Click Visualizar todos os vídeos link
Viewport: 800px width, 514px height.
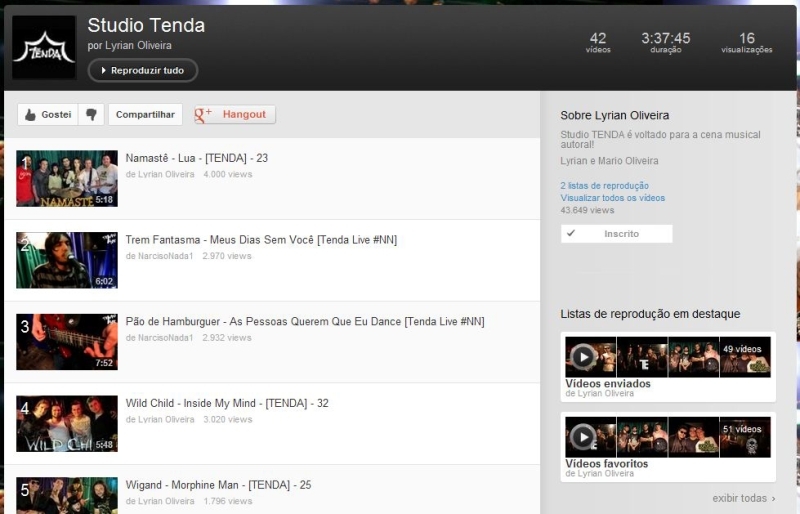click(x=613, y=198)
